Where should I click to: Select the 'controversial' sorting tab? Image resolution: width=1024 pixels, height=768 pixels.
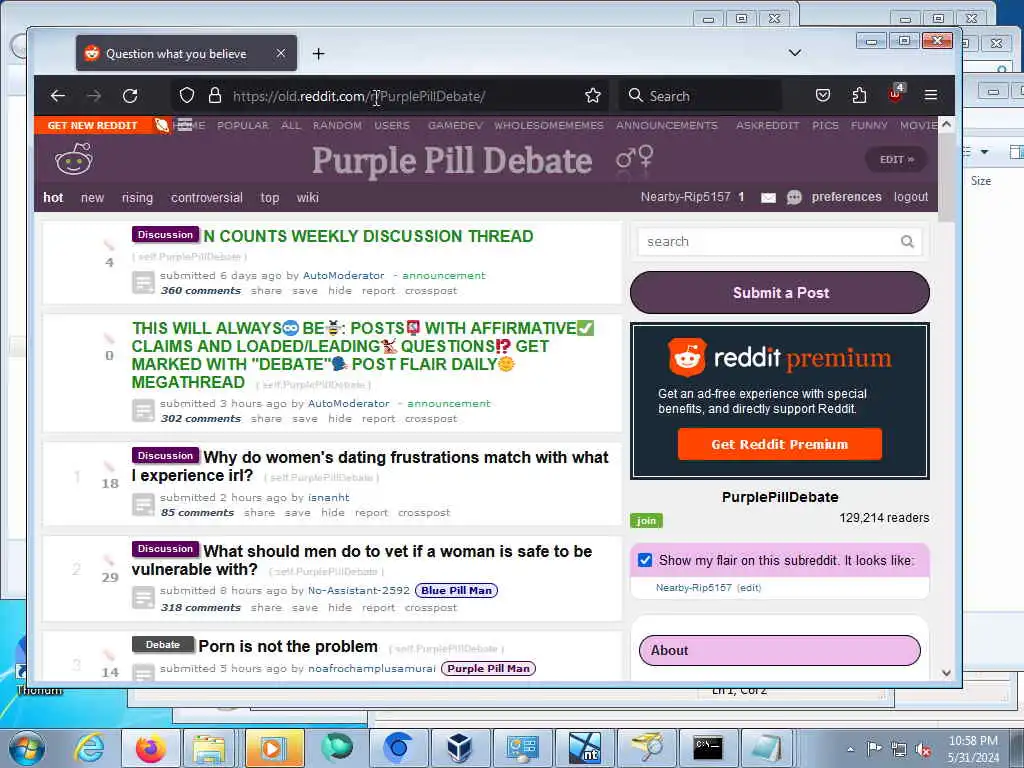click(206, 197)
